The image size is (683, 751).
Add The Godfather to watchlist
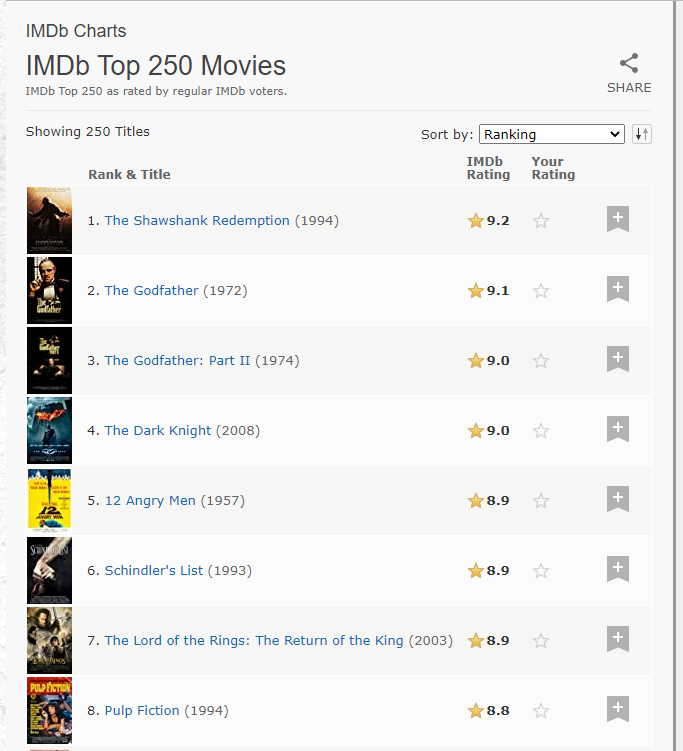[x=618, y=289]
